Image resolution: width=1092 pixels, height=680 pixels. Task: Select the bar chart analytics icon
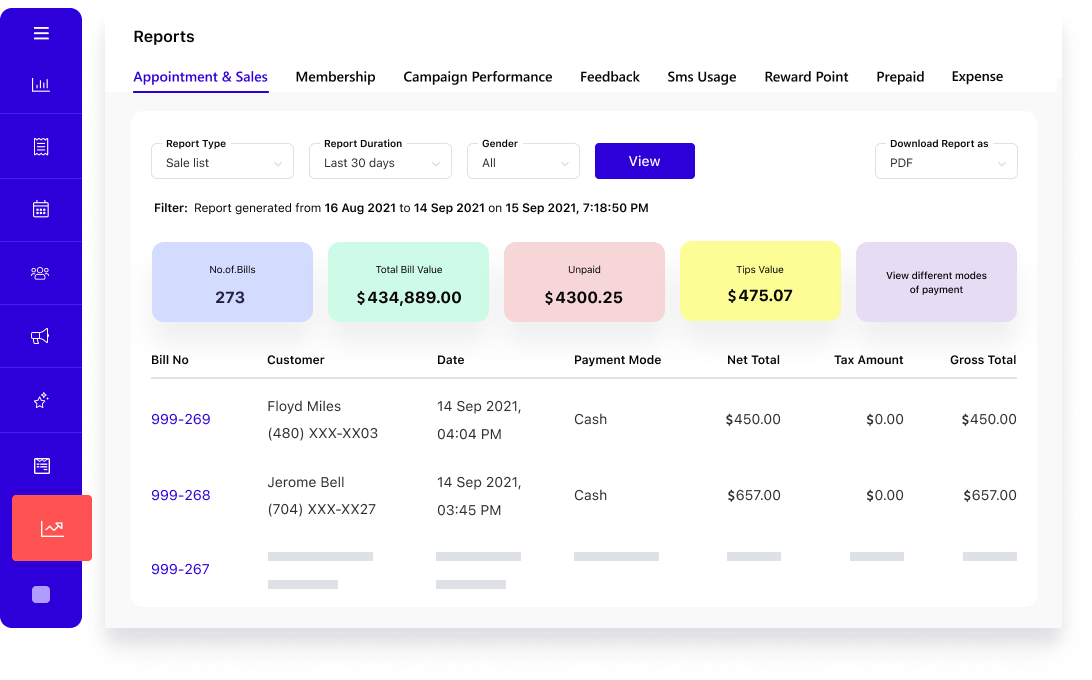[41, 84]
